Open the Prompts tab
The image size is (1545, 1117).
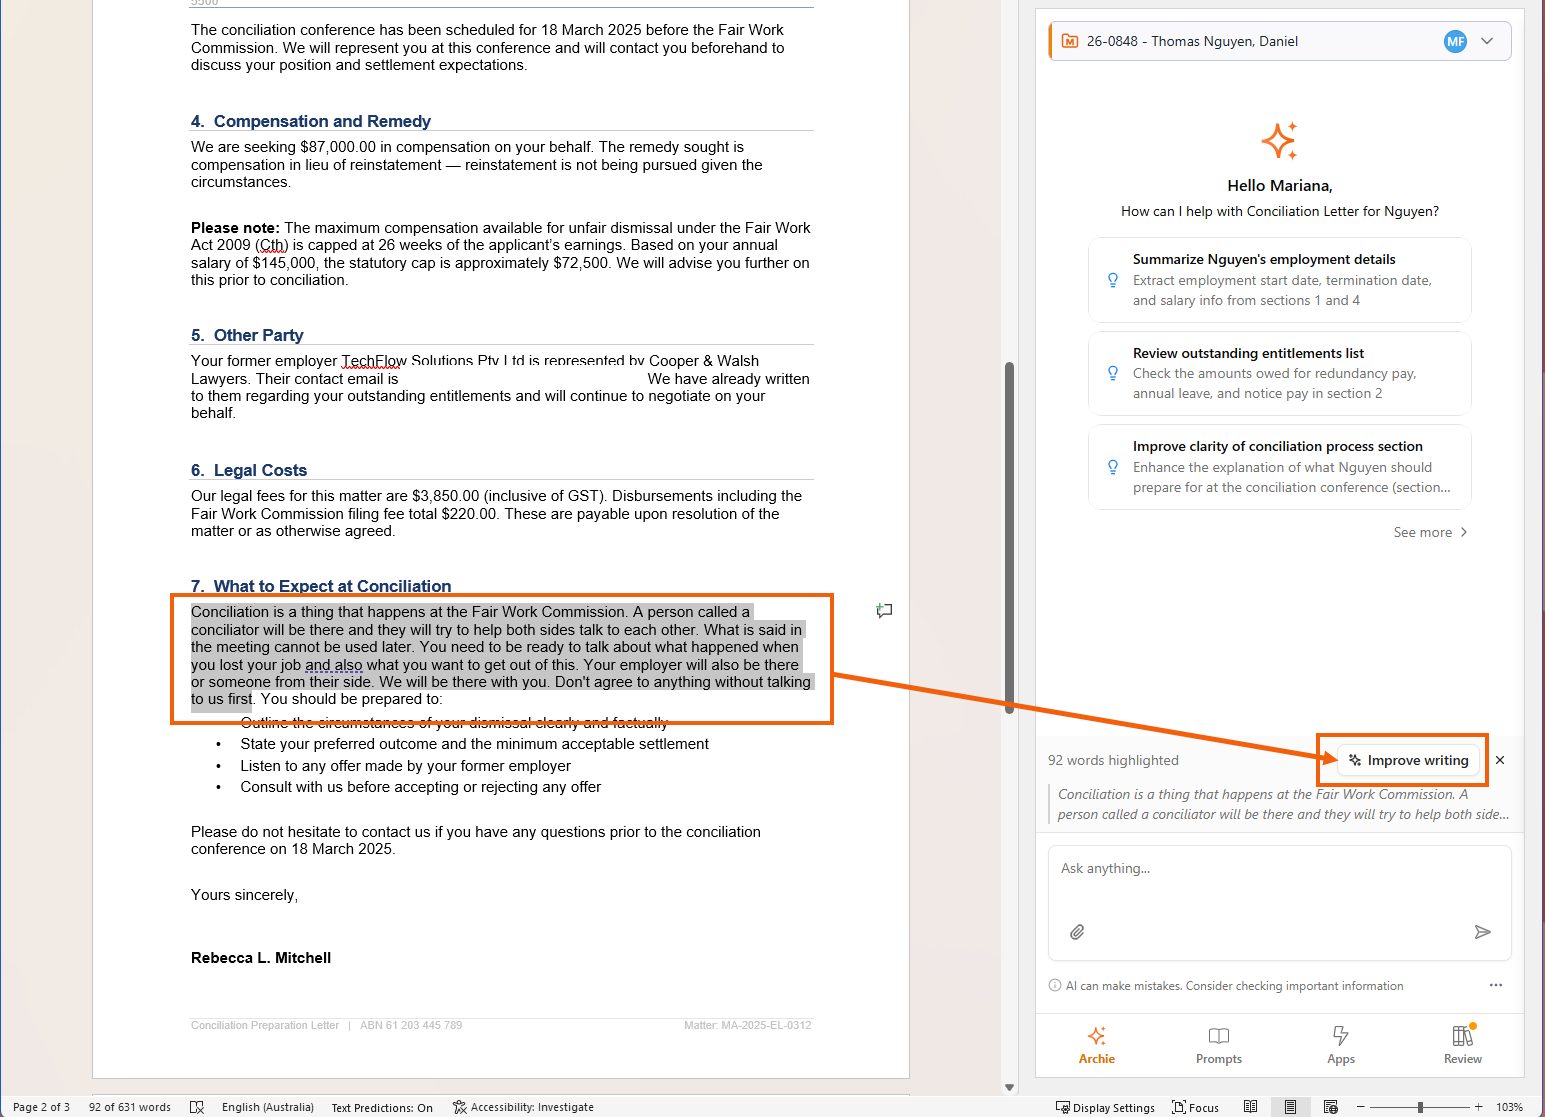[x=1218, y=1044]
